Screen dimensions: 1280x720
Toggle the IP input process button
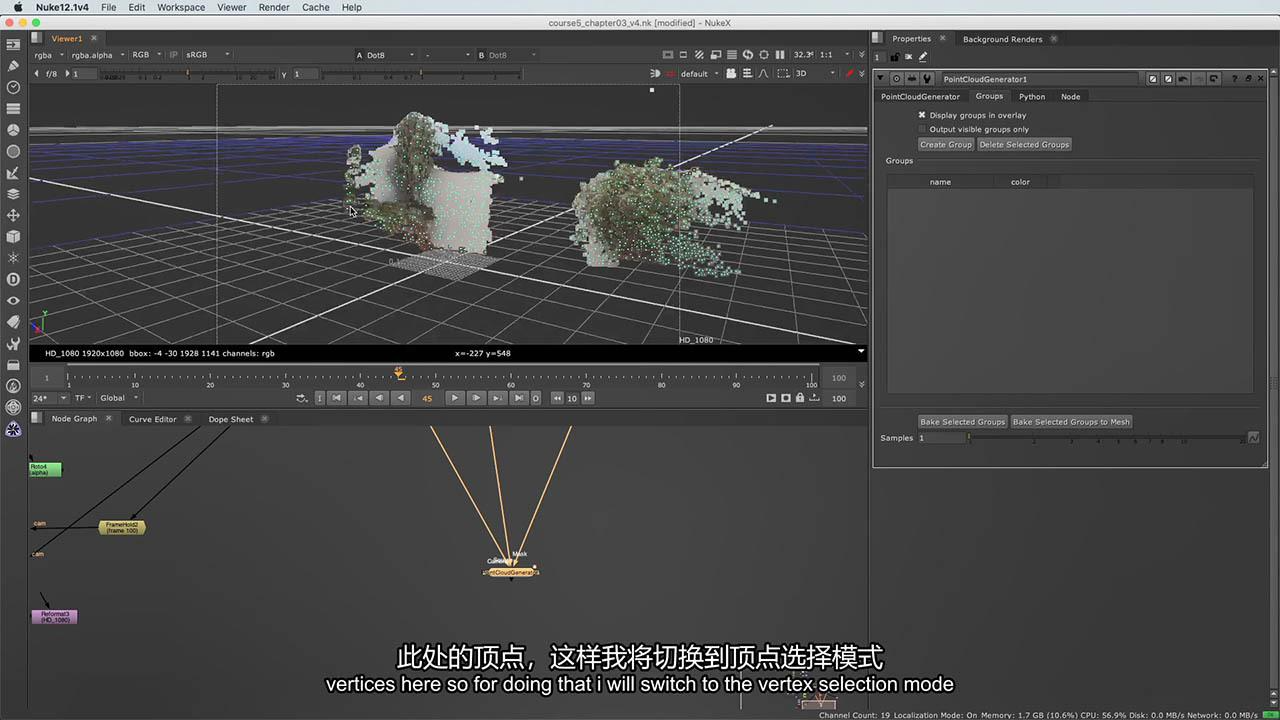174,55
